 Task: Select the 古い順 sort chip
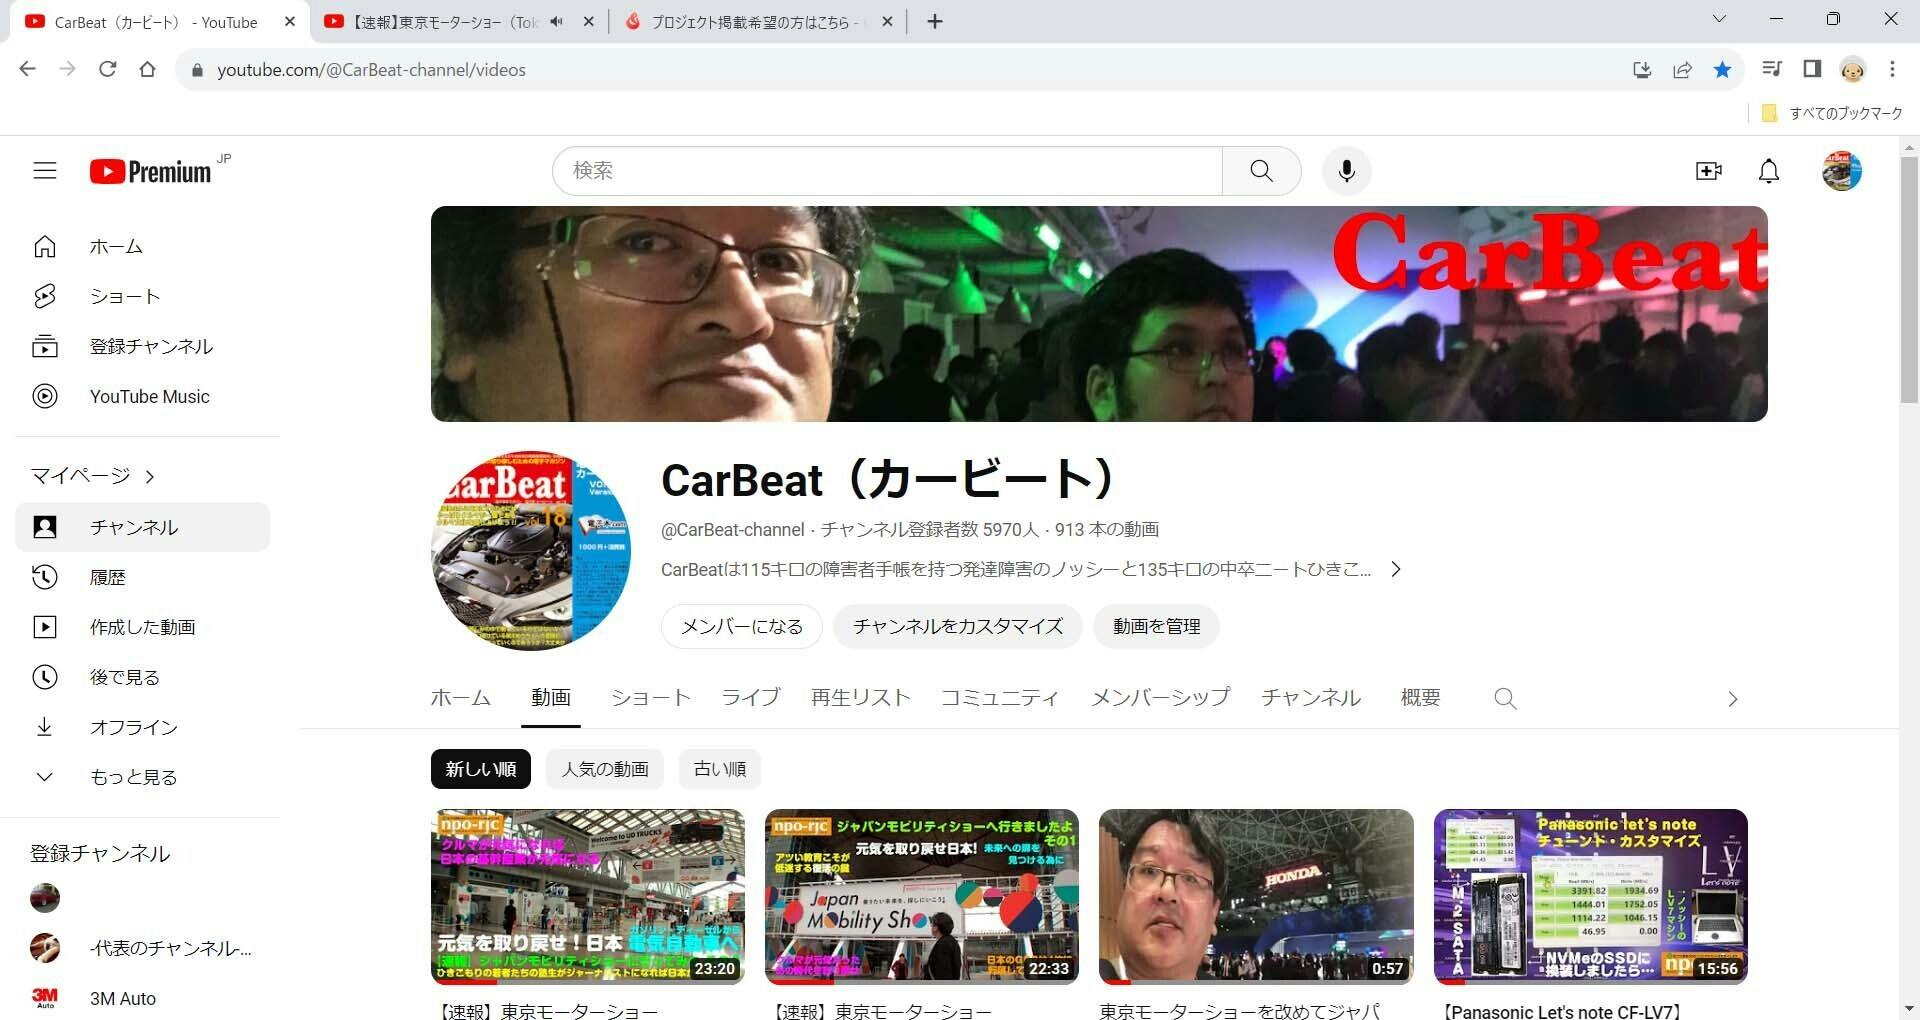point(720,769)
